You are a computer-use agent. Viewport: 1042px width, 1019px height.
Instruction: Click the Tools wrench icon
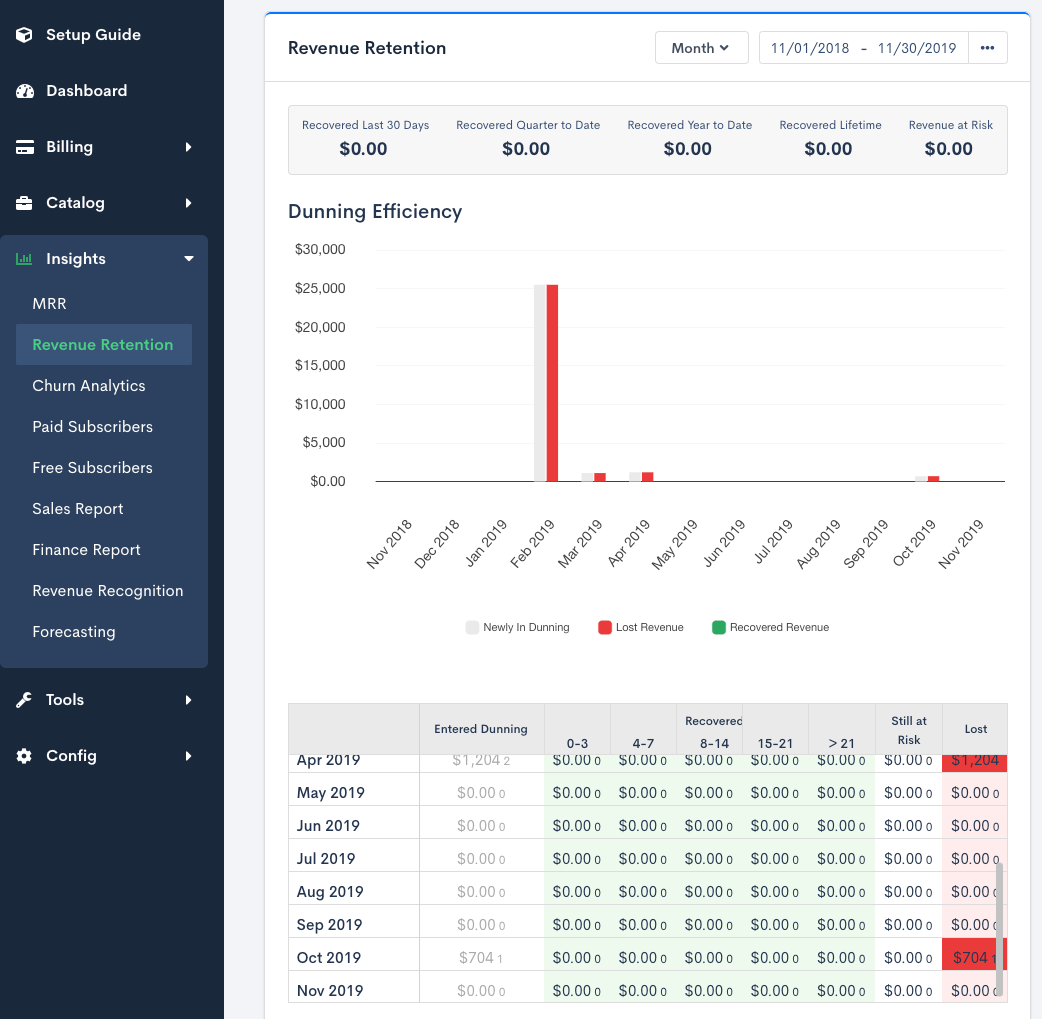[x=25, y=700]
